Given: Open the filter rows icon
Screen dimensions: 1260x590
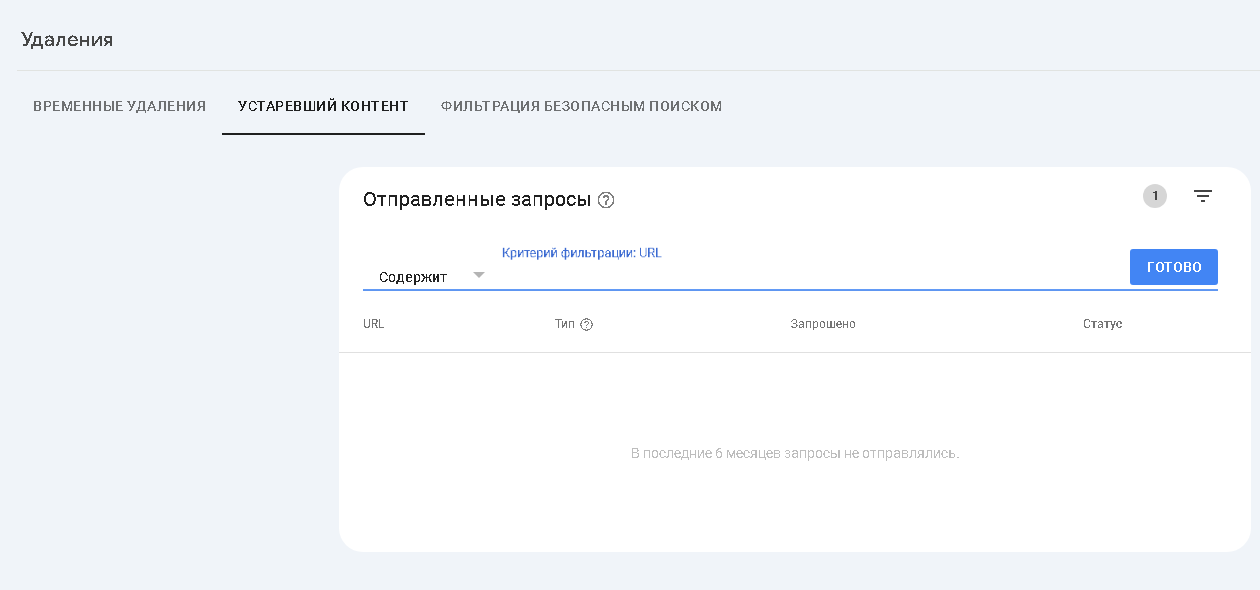Looking at the screenshot, I should click(1203, 197).
